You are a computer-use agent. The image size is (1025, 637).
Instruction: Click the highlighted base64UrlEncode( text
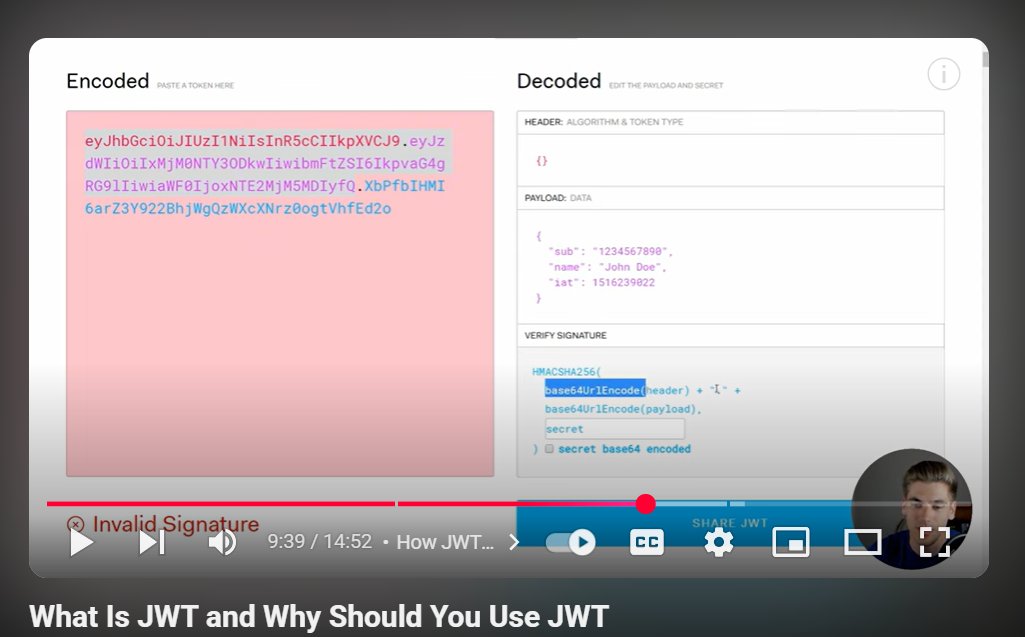coord(595,390)
